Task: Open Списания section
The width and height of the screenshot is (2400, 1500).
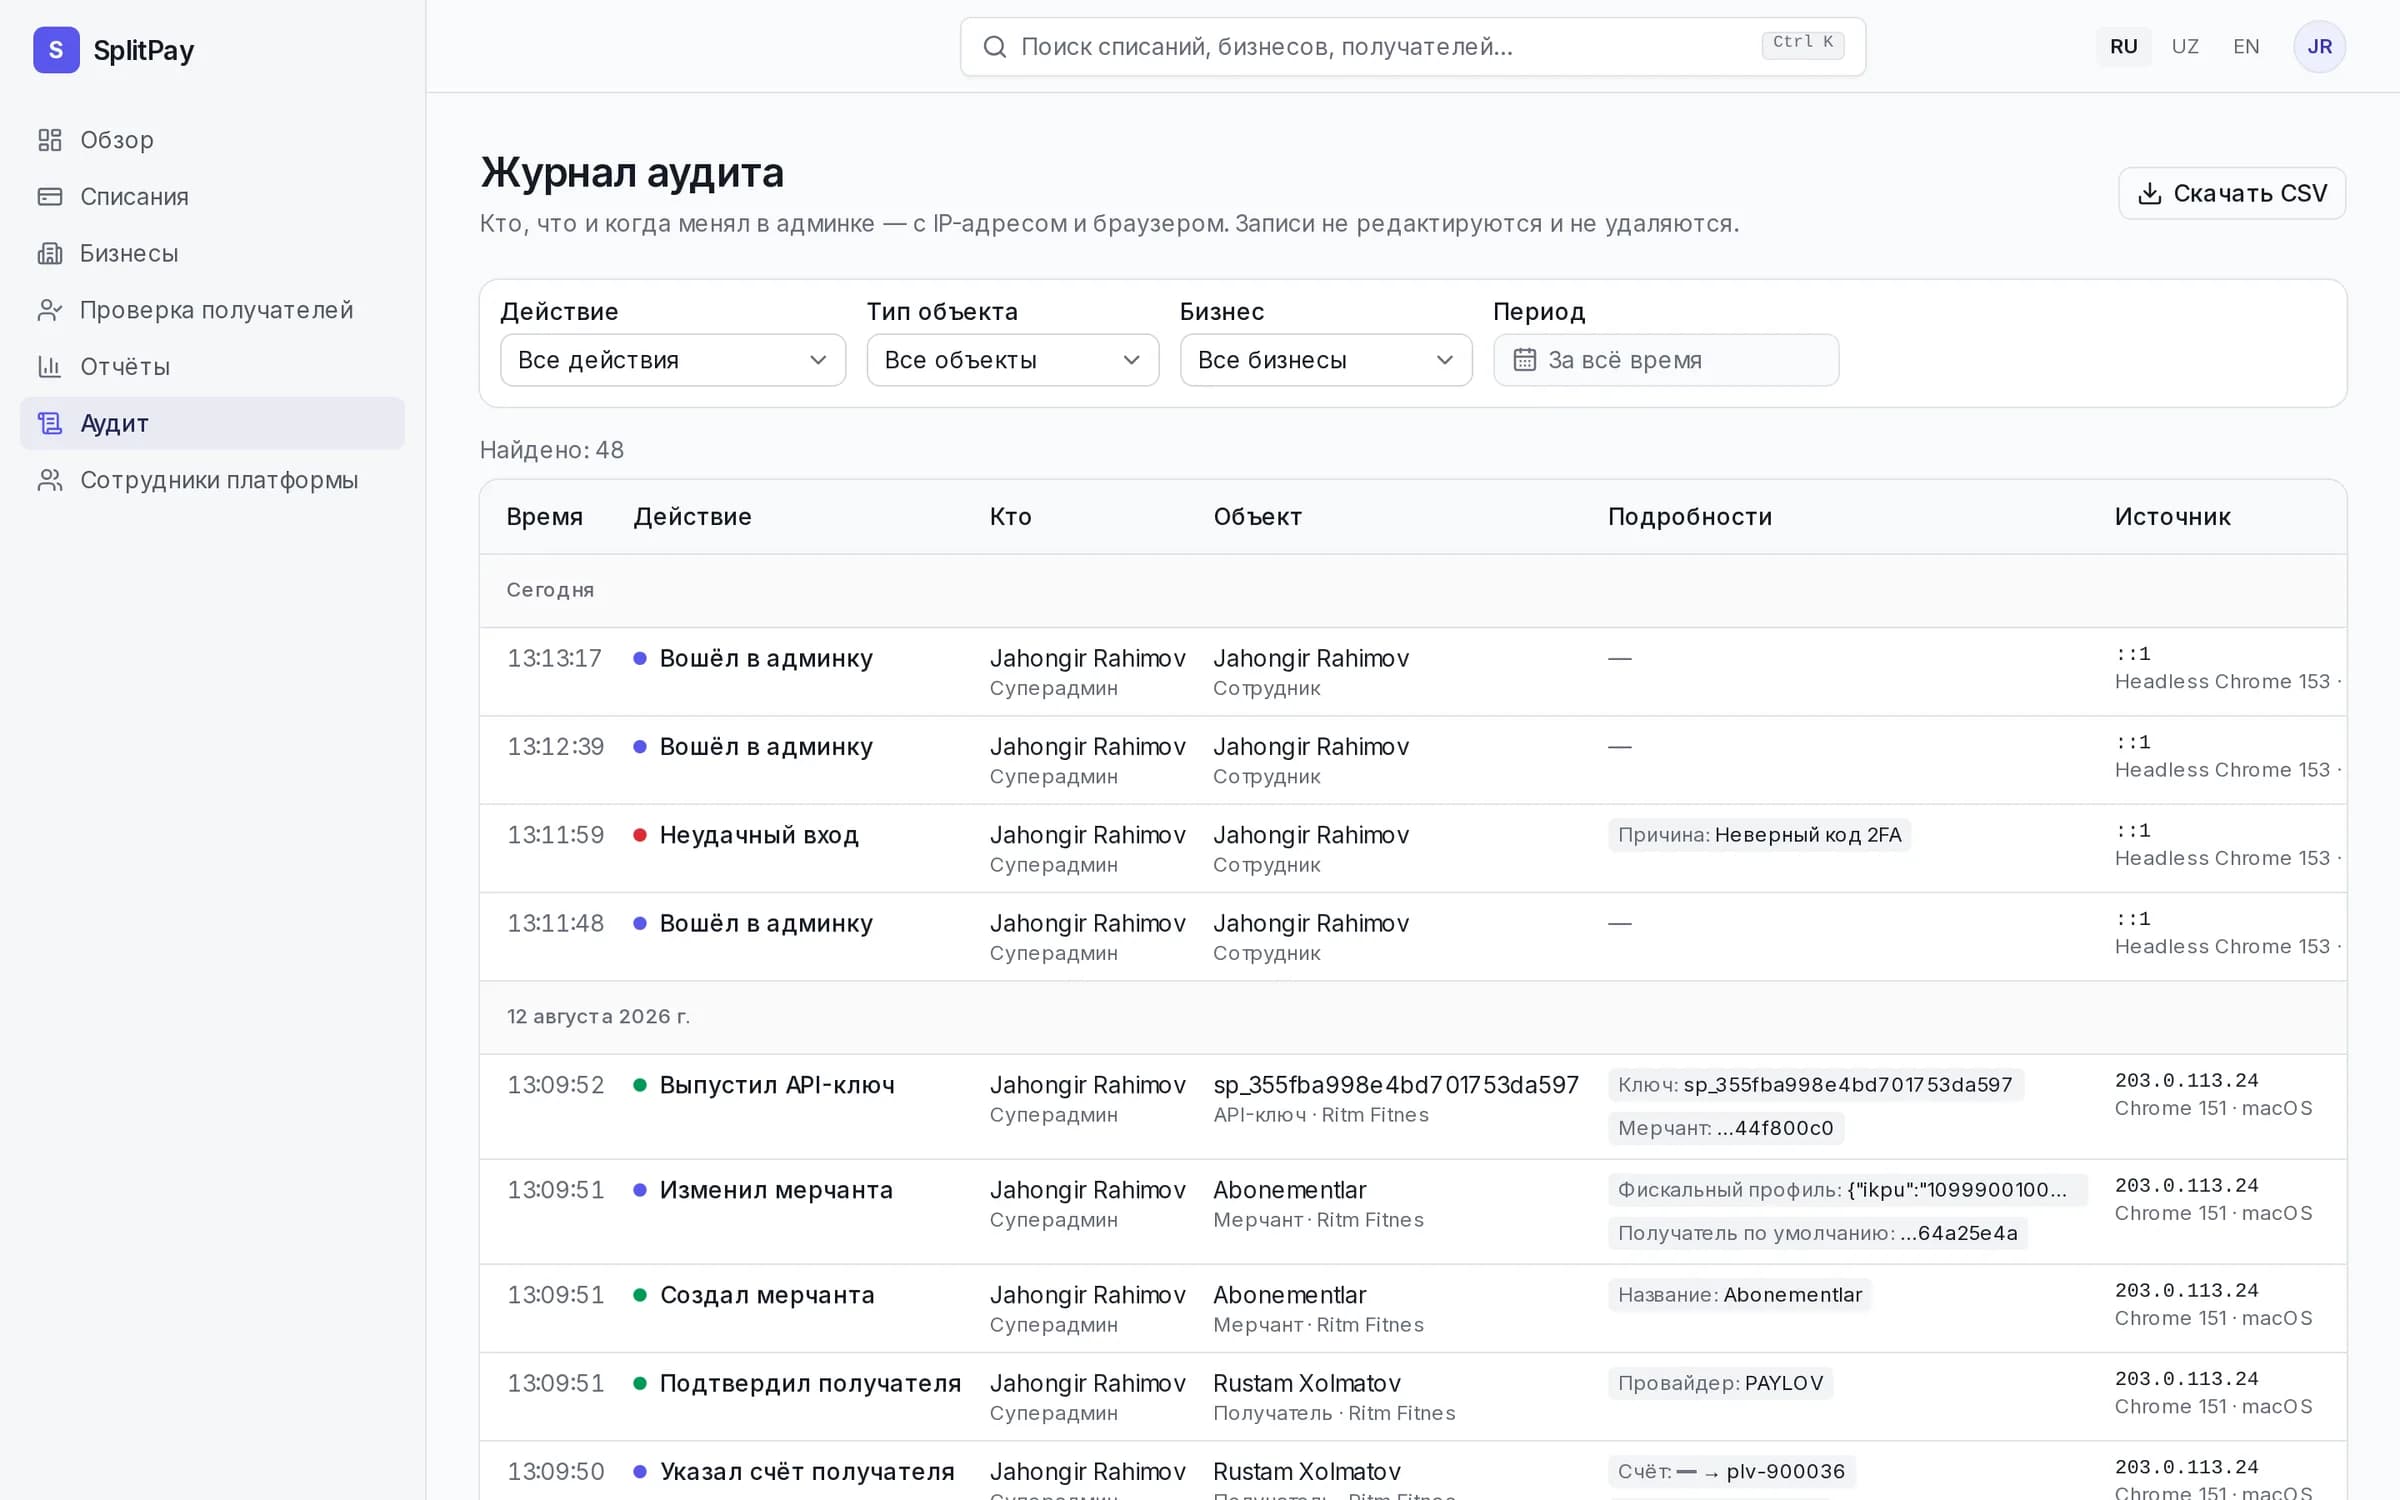Action: click(x=212, y=197)
